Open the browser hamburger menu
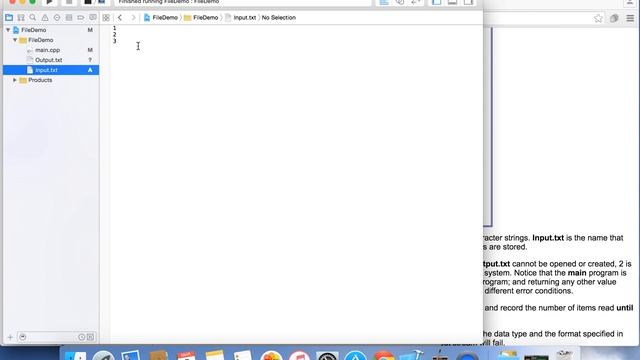The image size is (640, 360). [x=630, y=18]
